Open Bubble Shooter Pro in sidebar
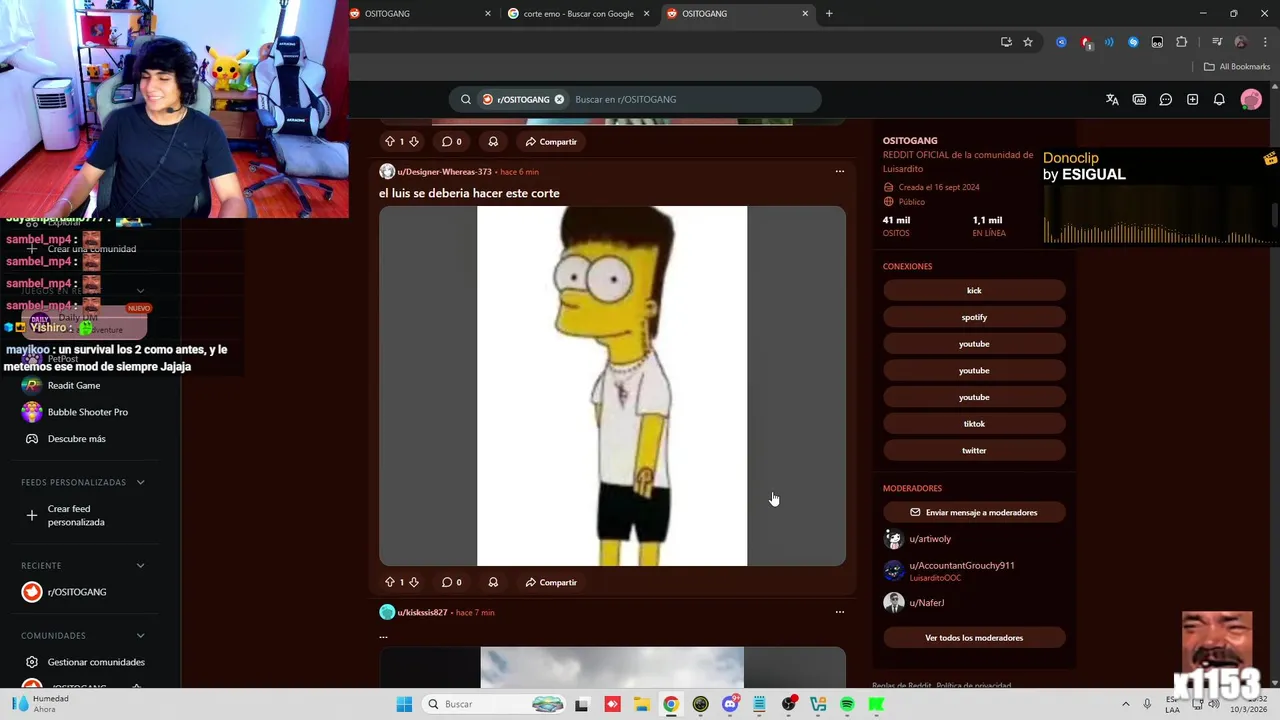The height and width of the screenshot is (720, 1280). click(x=88, y=412)
